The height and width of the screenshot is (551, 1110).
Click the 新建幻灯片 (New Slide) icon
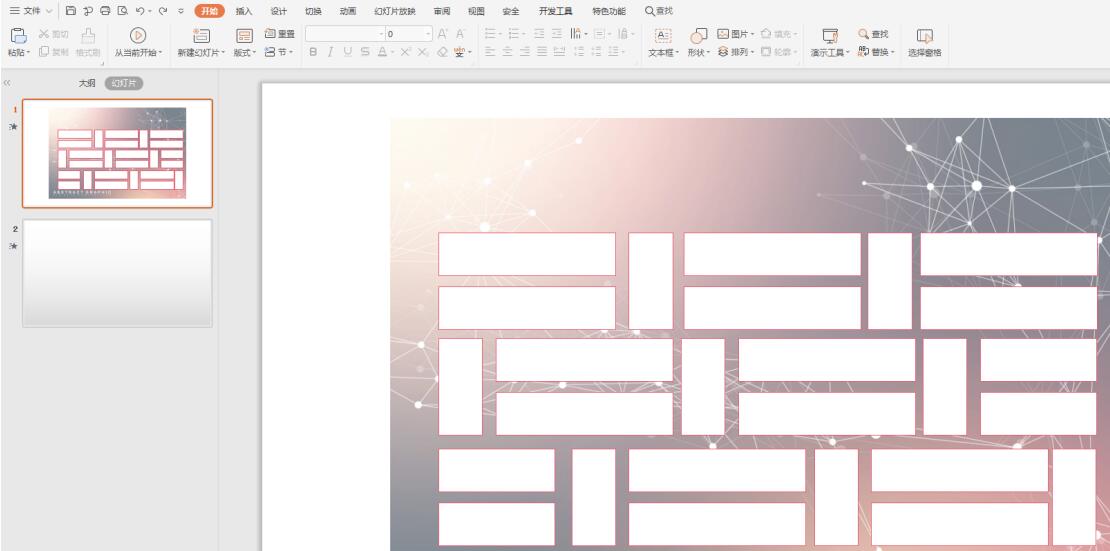tap(202, 36)
